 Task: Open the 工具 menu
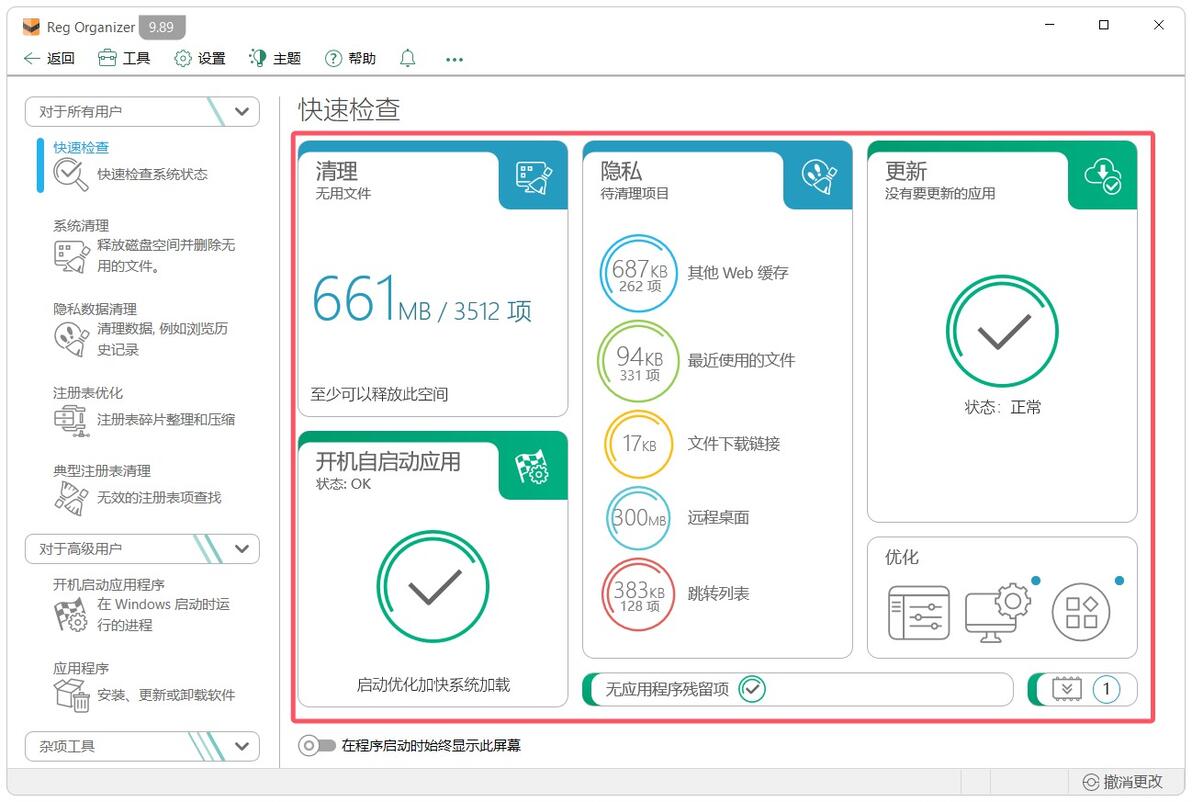click(x=125, y=59)
